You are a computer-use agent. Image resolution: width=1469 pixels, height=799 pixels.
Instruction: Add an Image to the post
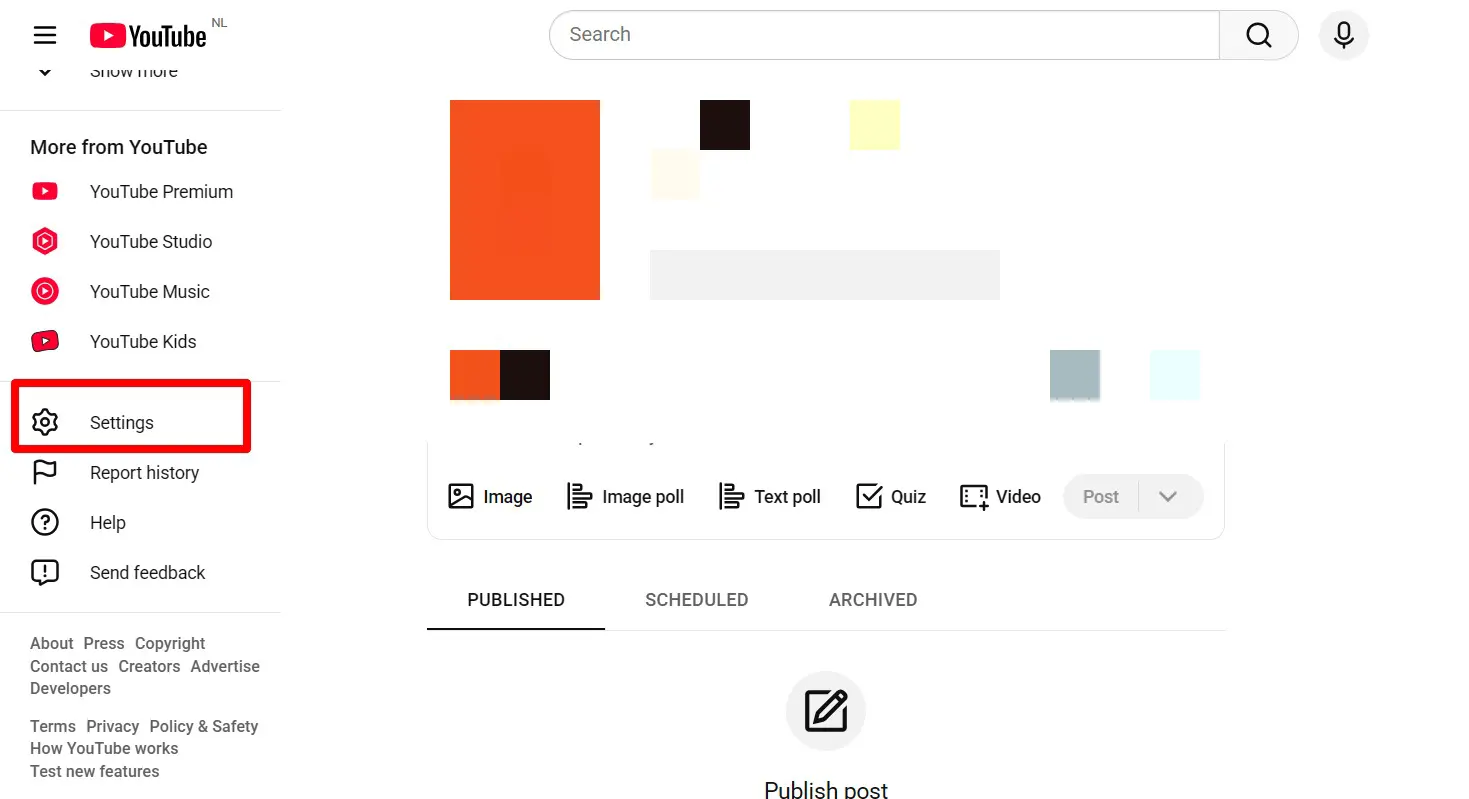pos(490,497)
